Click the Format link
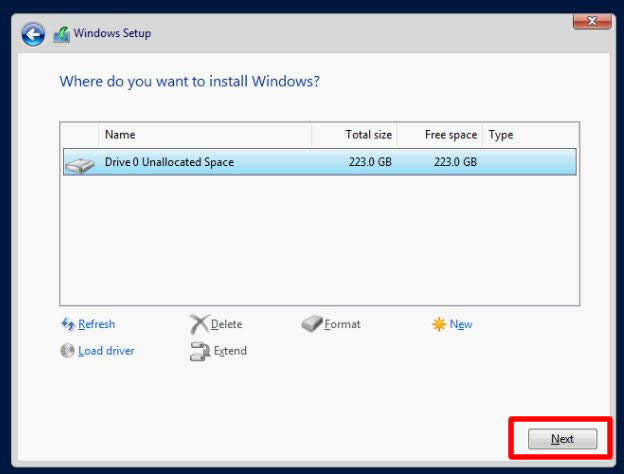624x474 pixels. (x=342, y=324)
